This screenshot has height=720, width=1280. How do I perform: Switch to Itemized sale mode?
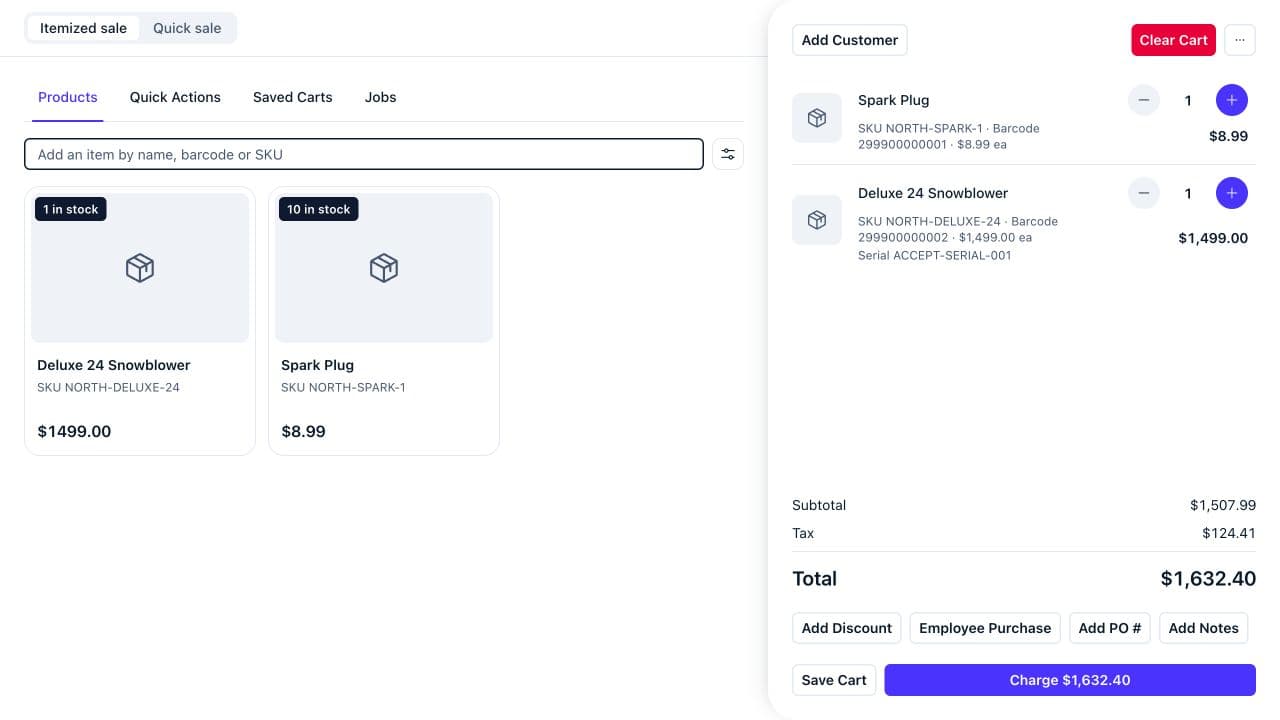point(83,28)
